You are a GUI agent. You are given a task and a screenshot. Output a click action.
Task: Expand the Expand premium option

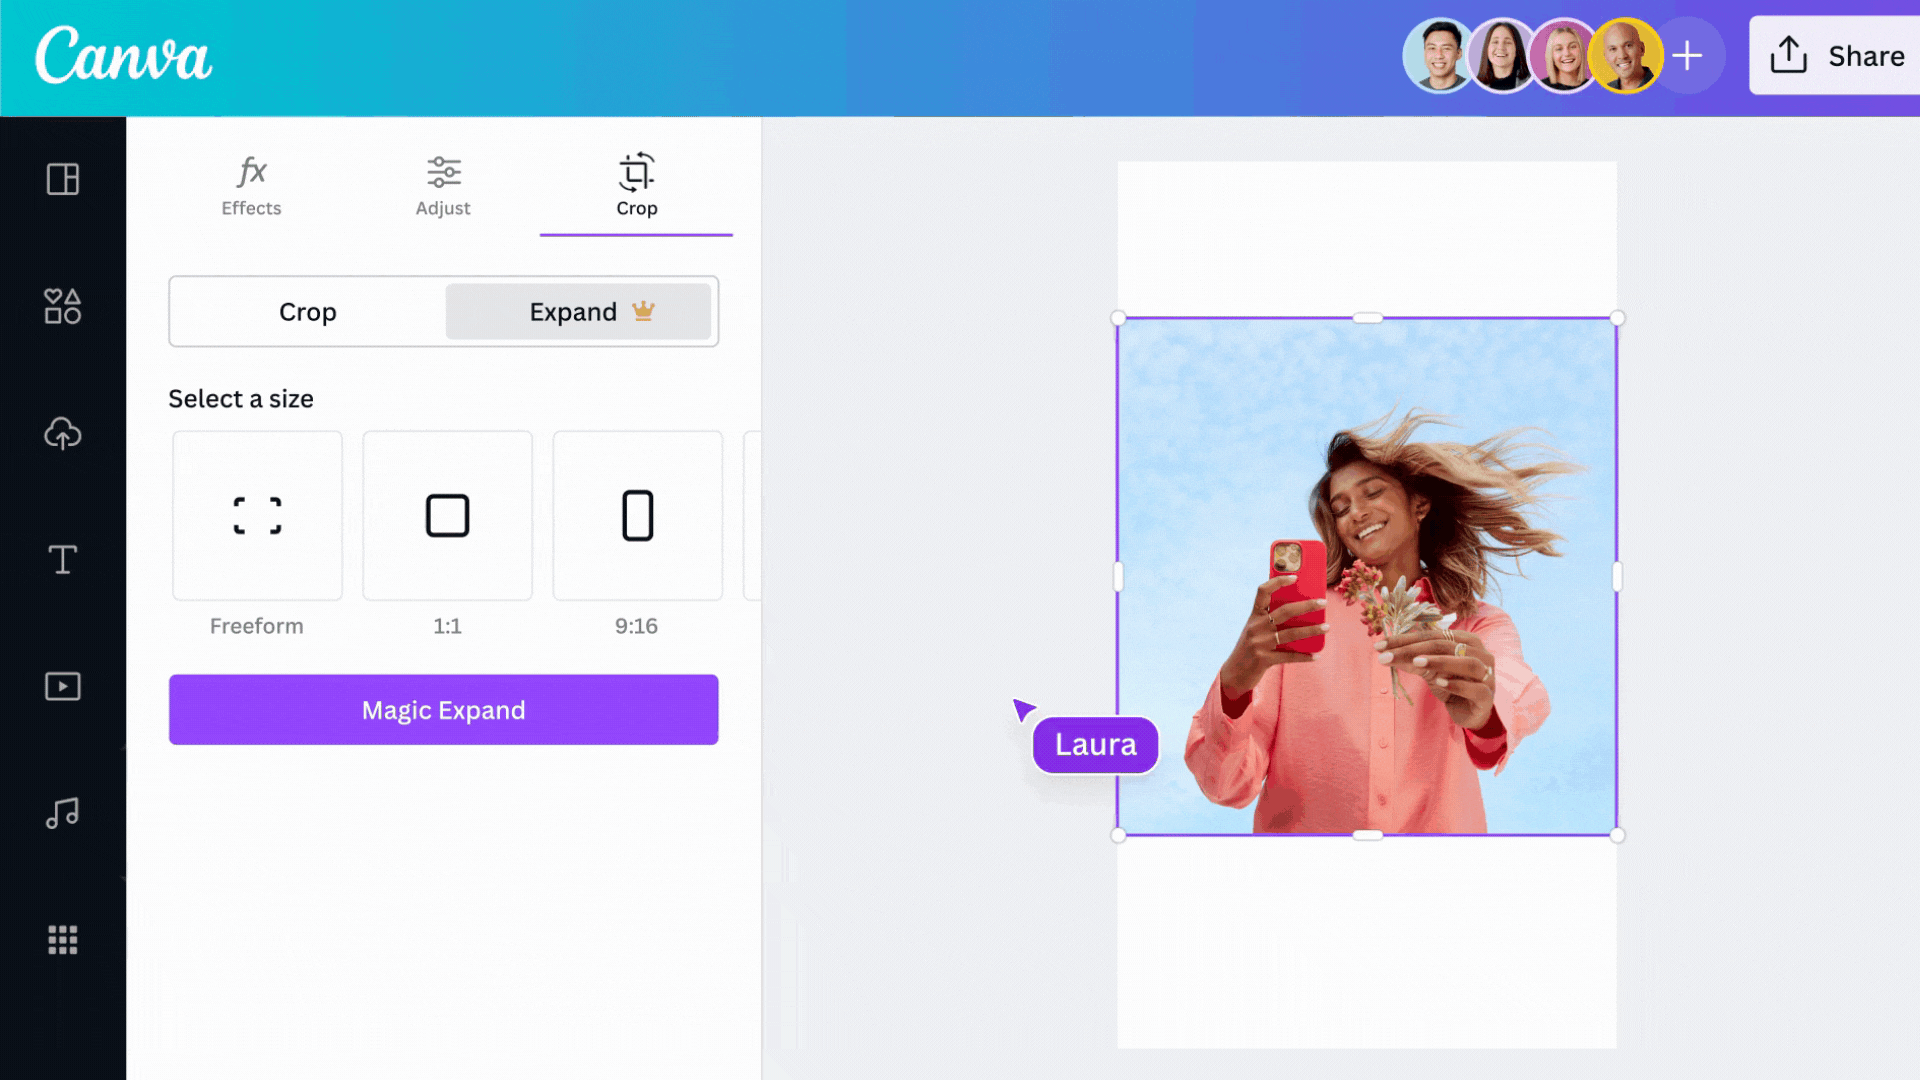(x=580, y=311)
